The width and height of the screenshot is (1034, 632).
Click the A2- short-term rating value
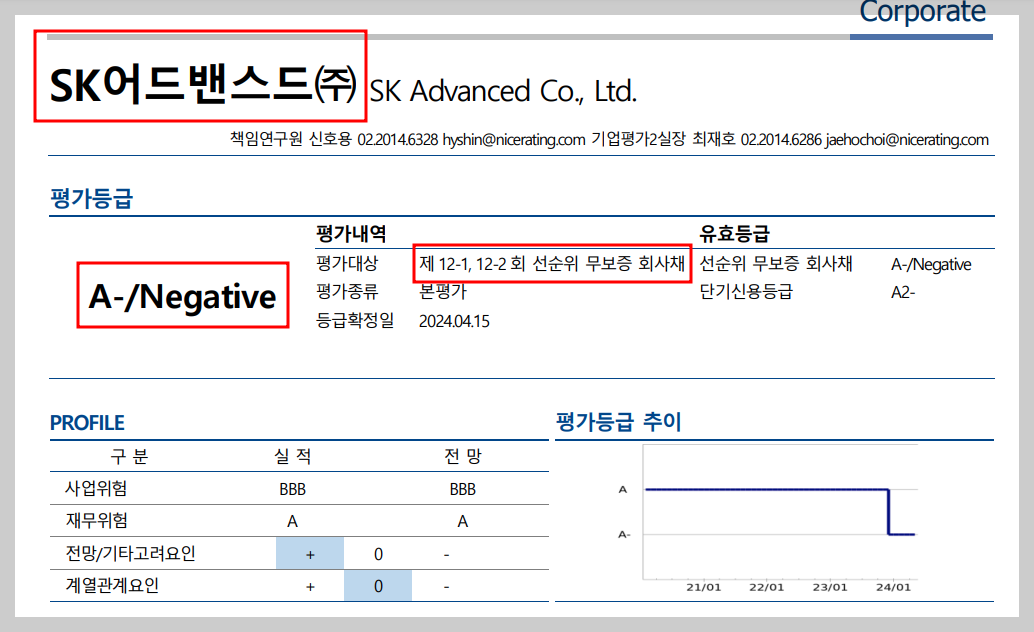pyautogui.click(x=903, y=292)
